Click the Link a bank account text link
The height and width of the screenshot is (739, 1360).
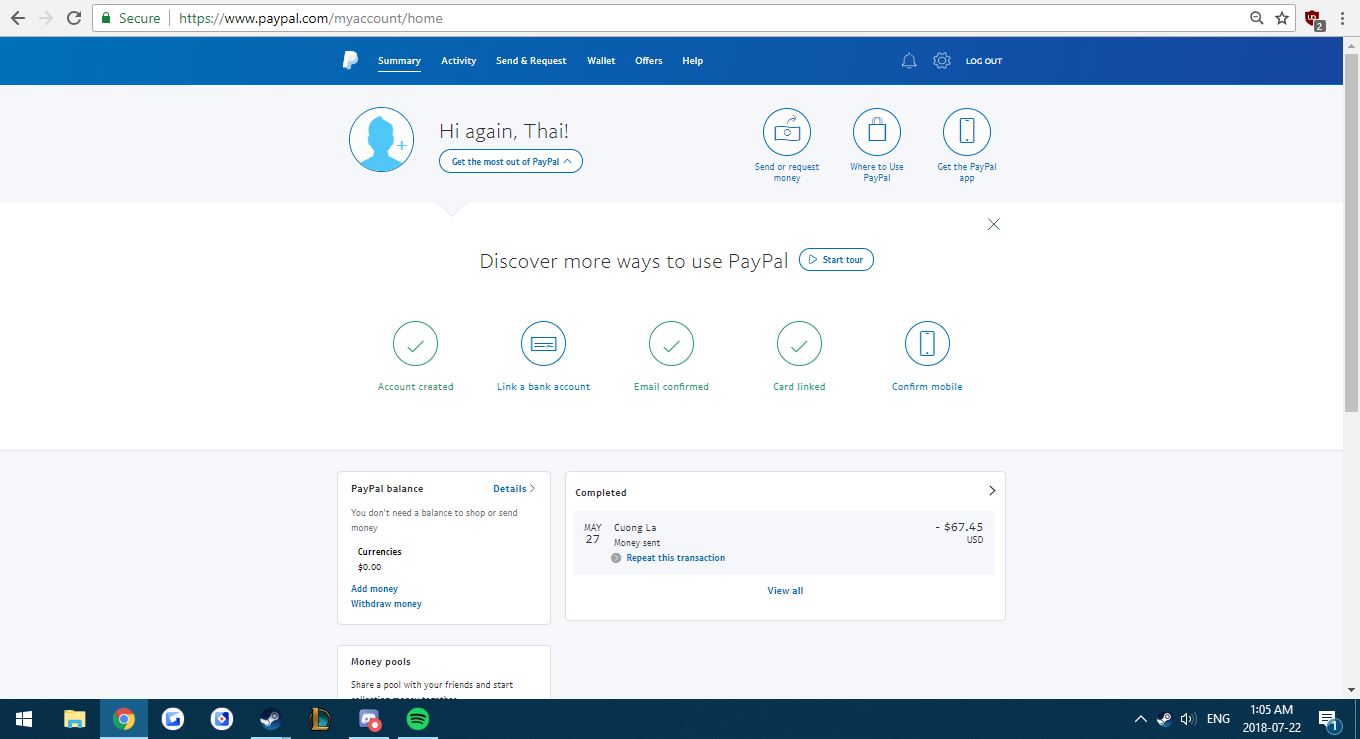click(x=543, y=387)
